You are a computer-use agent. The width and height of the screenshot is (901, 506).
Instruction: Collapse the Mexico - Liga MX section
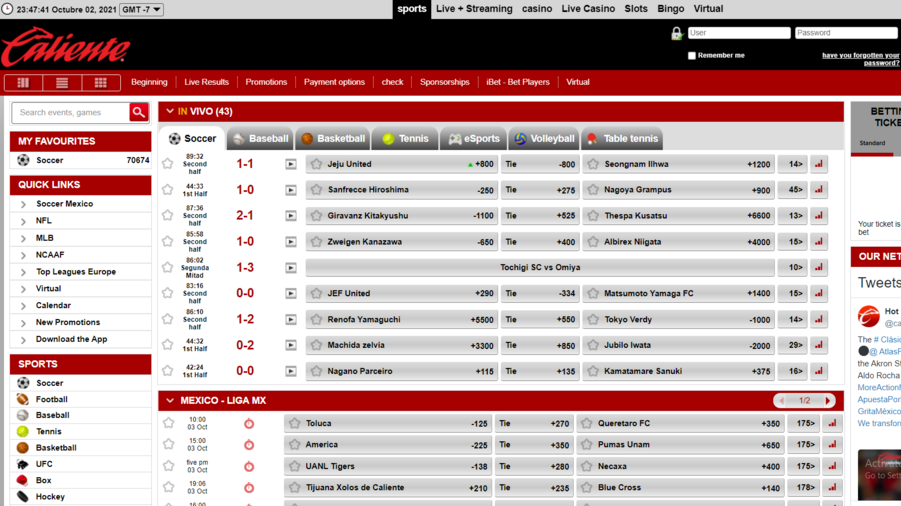[170, 401]
